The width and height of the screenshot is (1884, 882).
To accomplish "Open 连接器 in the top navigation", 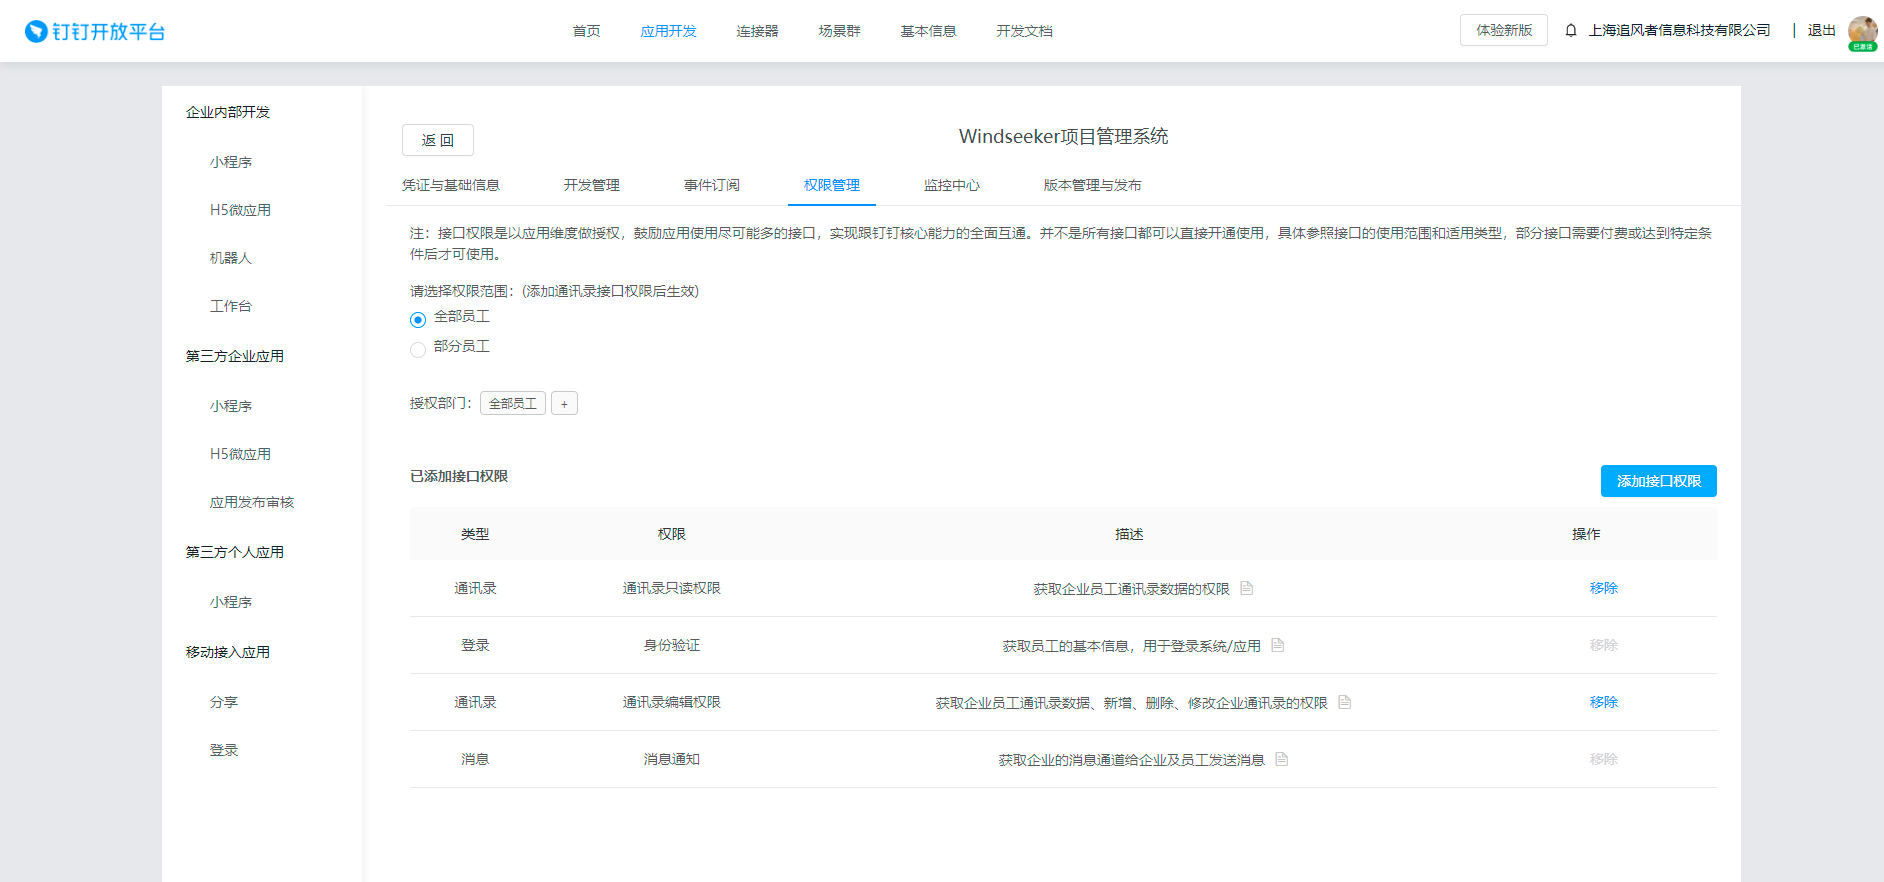I will tap(757, 31).
